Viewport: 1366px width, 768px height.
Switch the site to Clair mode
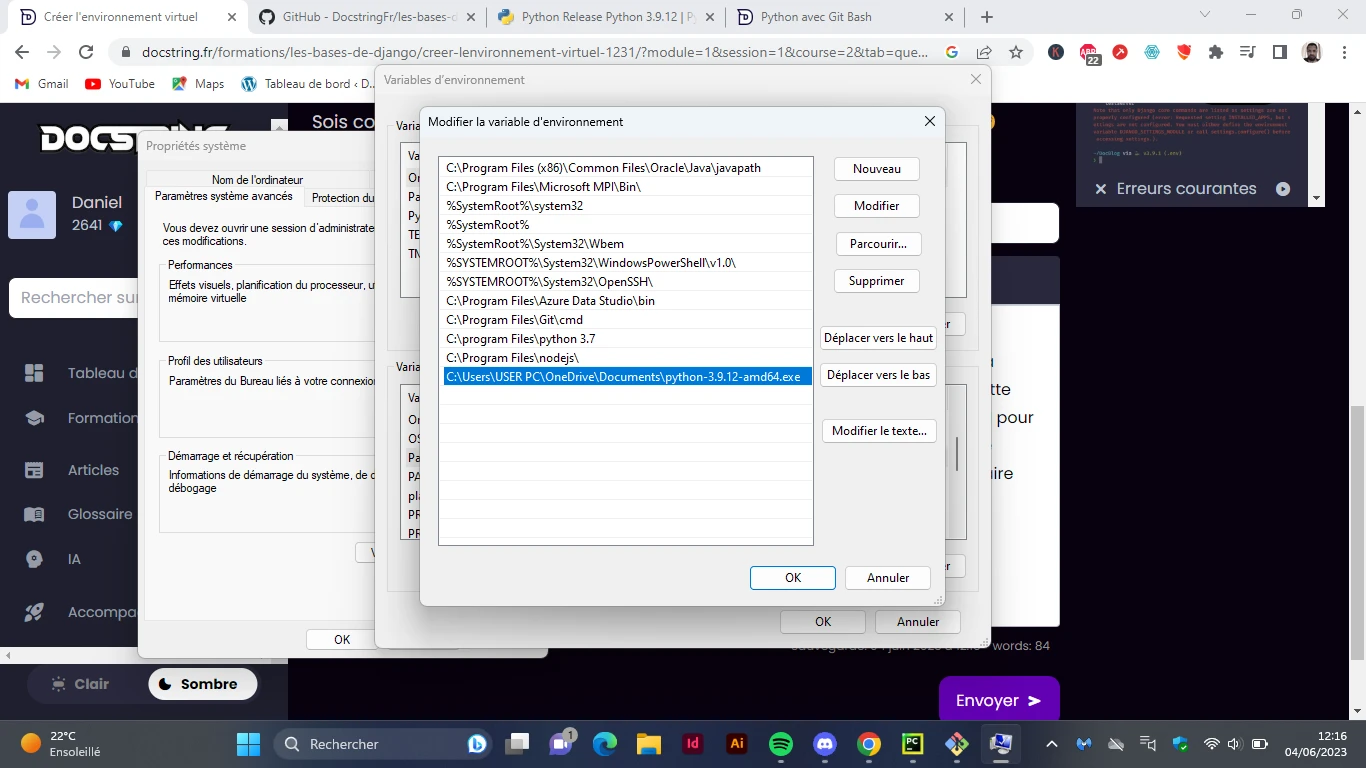(x=80, y=684)
